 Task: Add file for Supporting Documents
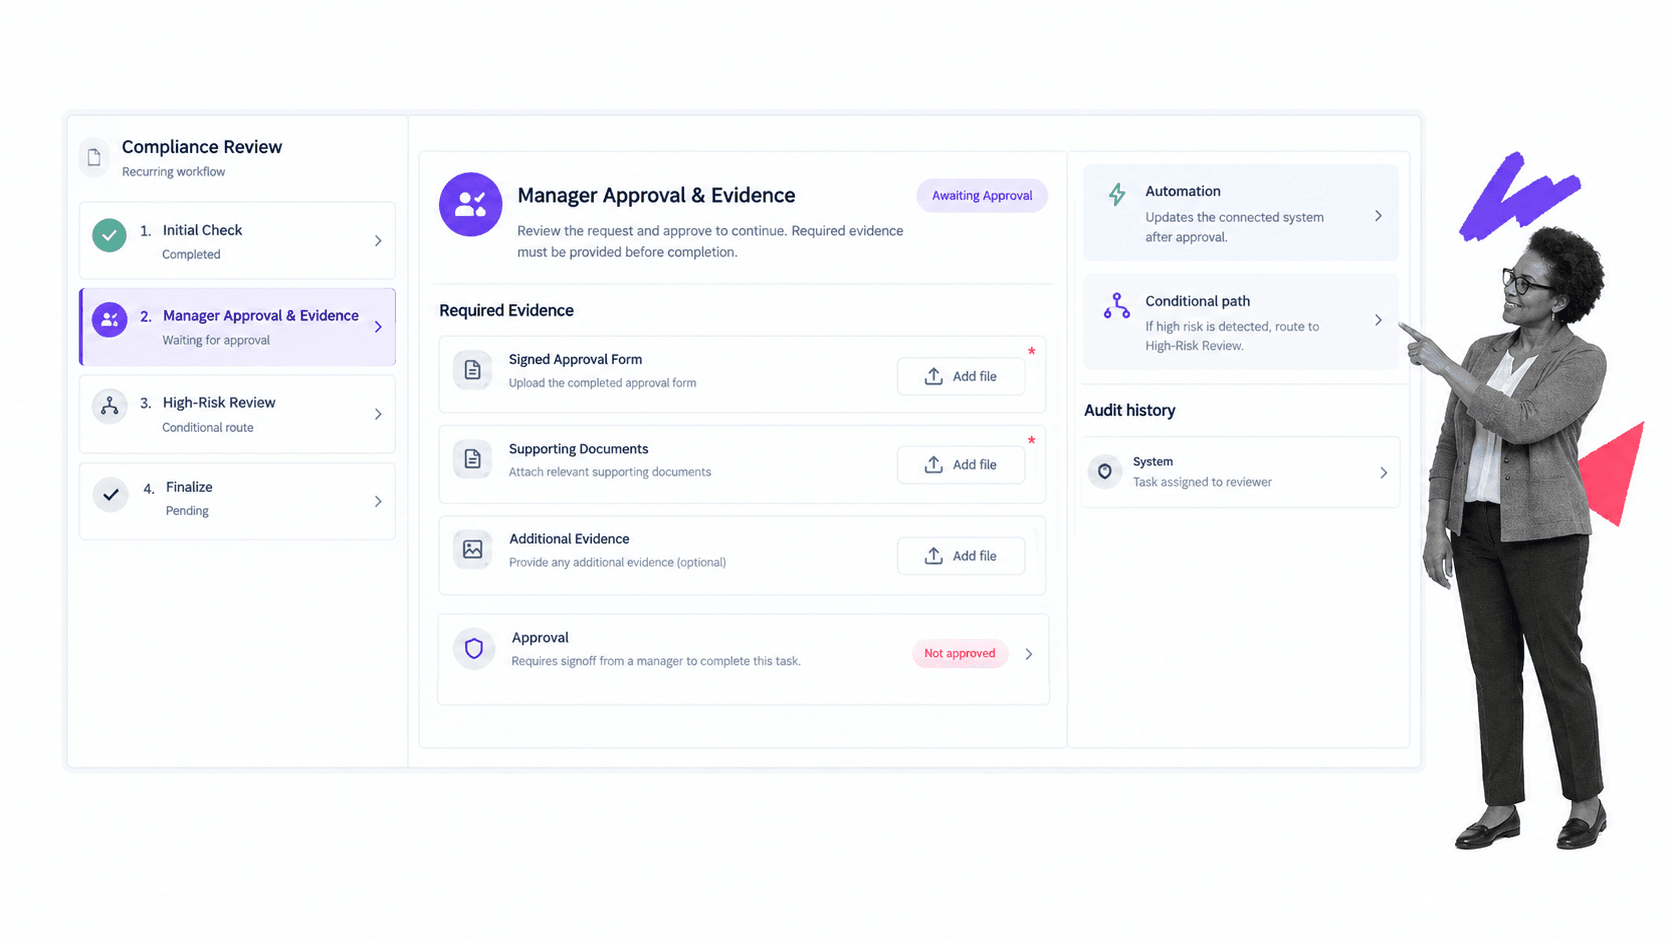pos(961,465)
